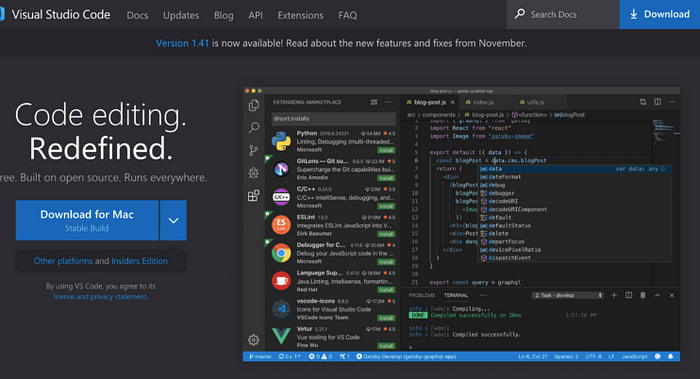The width and height of the screenshot is (700, 379).
Task: Maximize panel with the up chevron
Action: (657, 295)
